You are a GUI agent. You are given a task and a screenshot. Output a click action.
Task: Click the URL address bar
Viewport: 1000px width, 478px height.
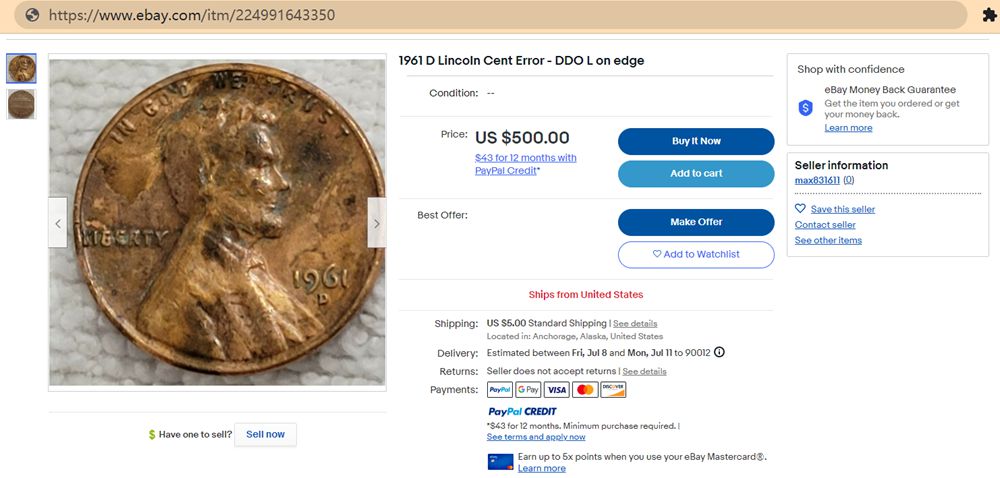point(500,15)
